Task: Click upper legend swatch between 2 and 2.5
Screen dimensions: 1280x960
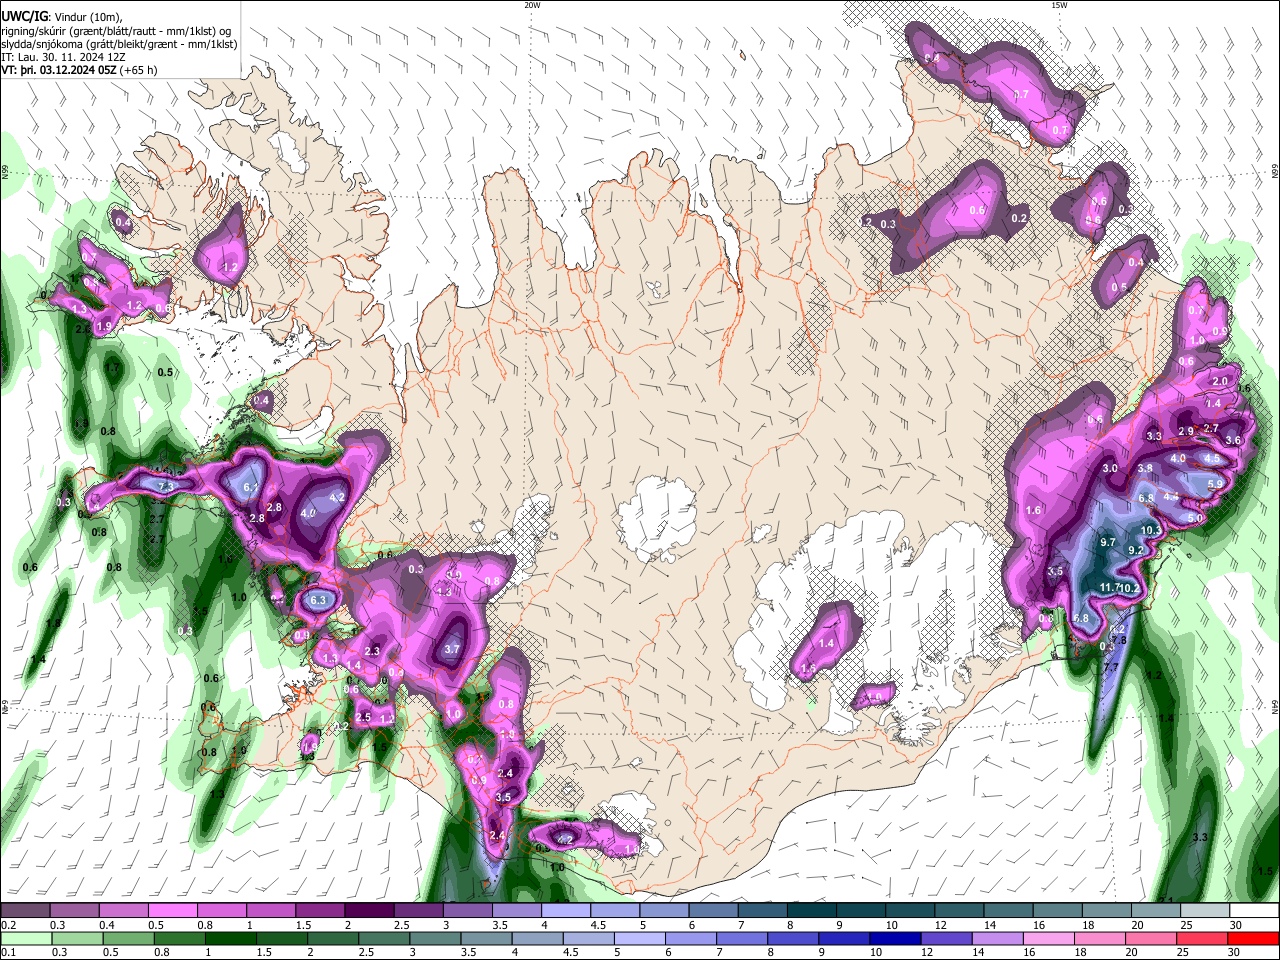Action: pyautogui.click(x=368, y=911)
